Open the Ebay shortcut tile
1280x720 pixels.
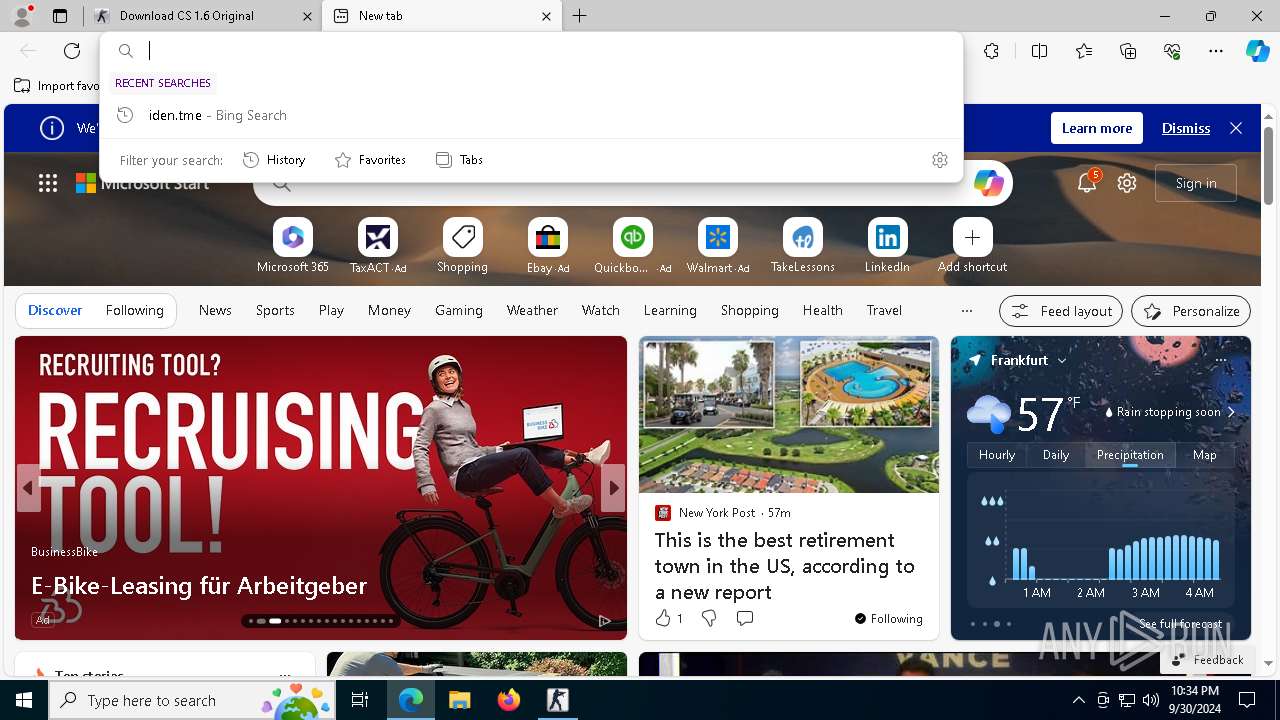547,245
